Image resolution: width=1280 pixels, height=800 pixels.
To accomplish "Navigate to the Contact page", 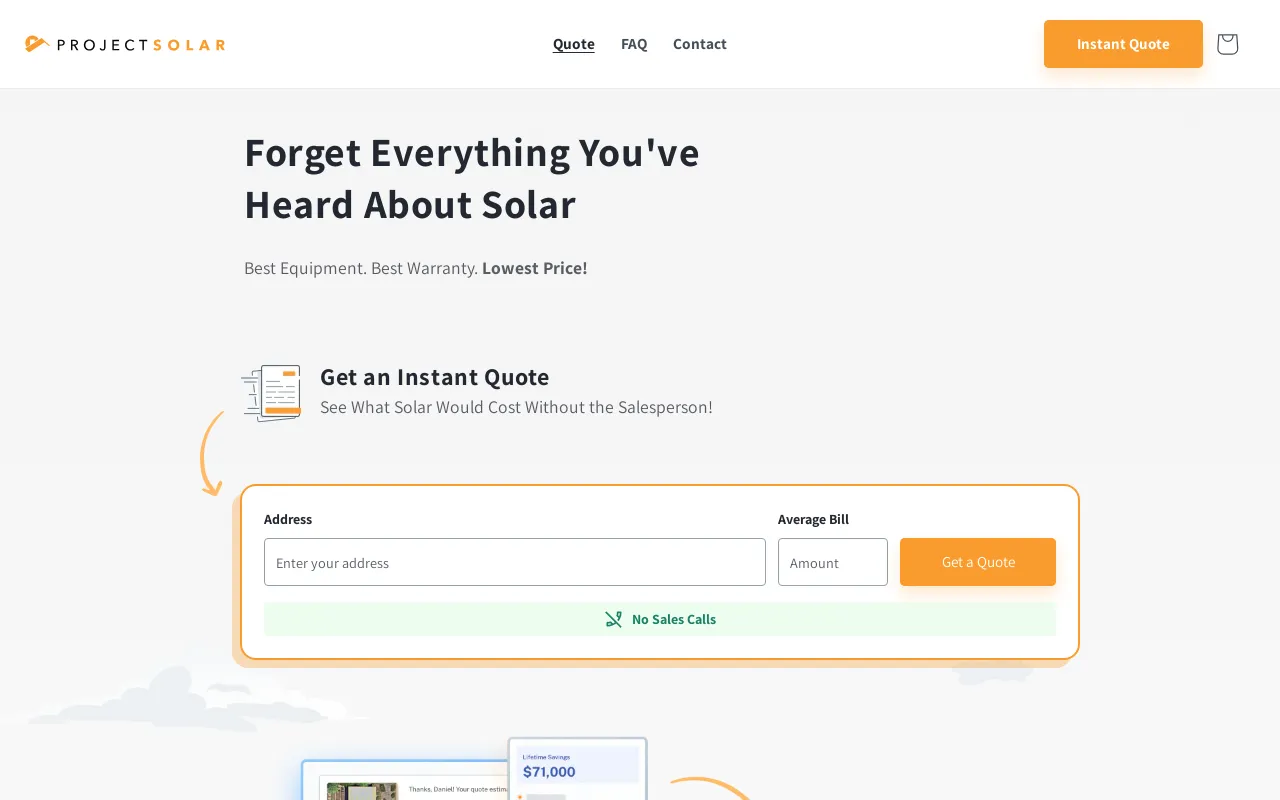I will (x=700, y=44).
